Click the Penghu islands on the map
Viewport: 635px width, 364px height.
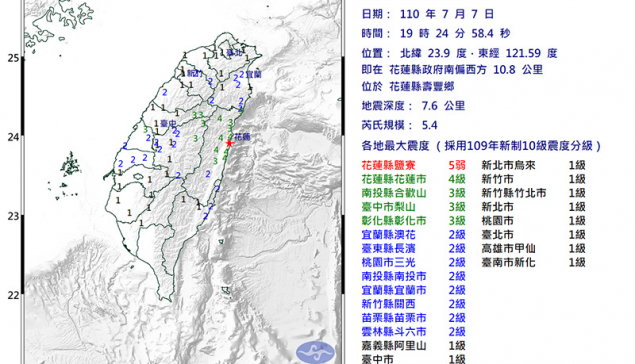point(70,165)
